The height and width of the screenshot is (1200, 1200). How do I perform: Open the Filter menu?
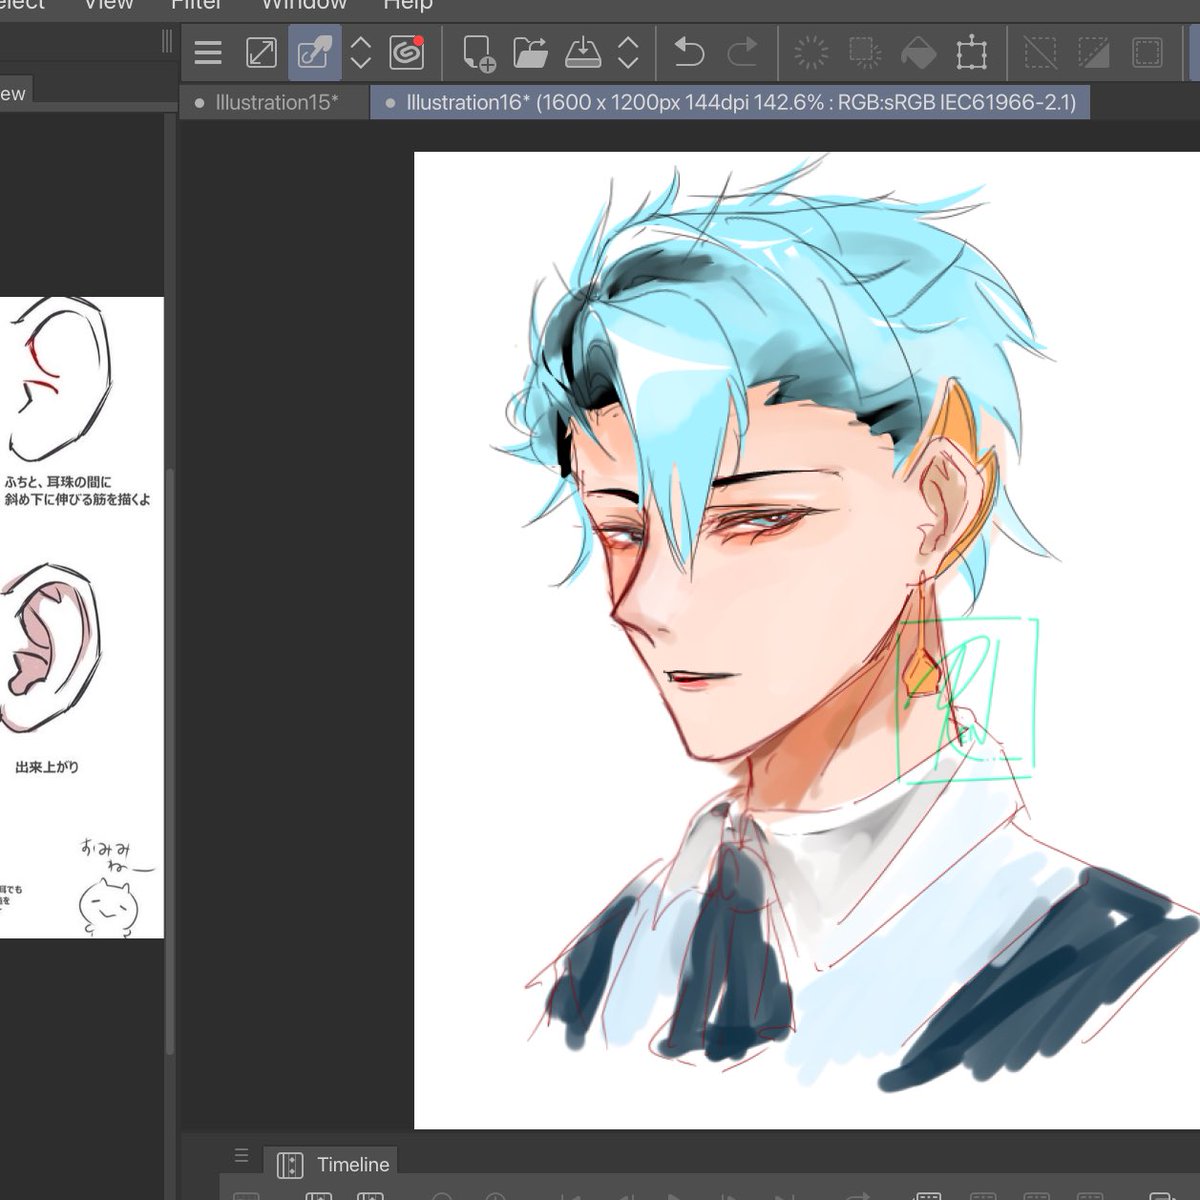point(196,5)
